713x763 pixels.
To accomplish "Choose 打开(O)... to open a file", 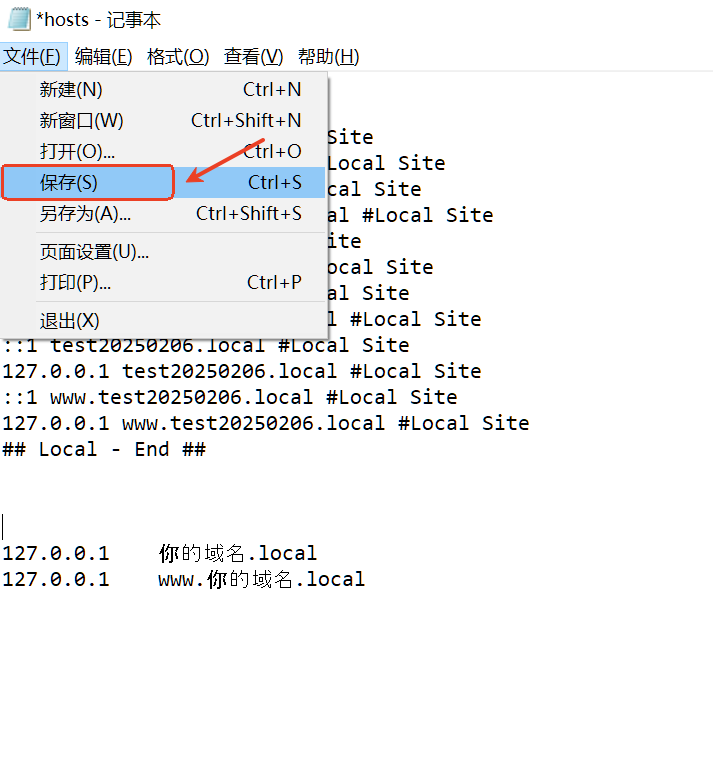I will click(x=77, y=152).
